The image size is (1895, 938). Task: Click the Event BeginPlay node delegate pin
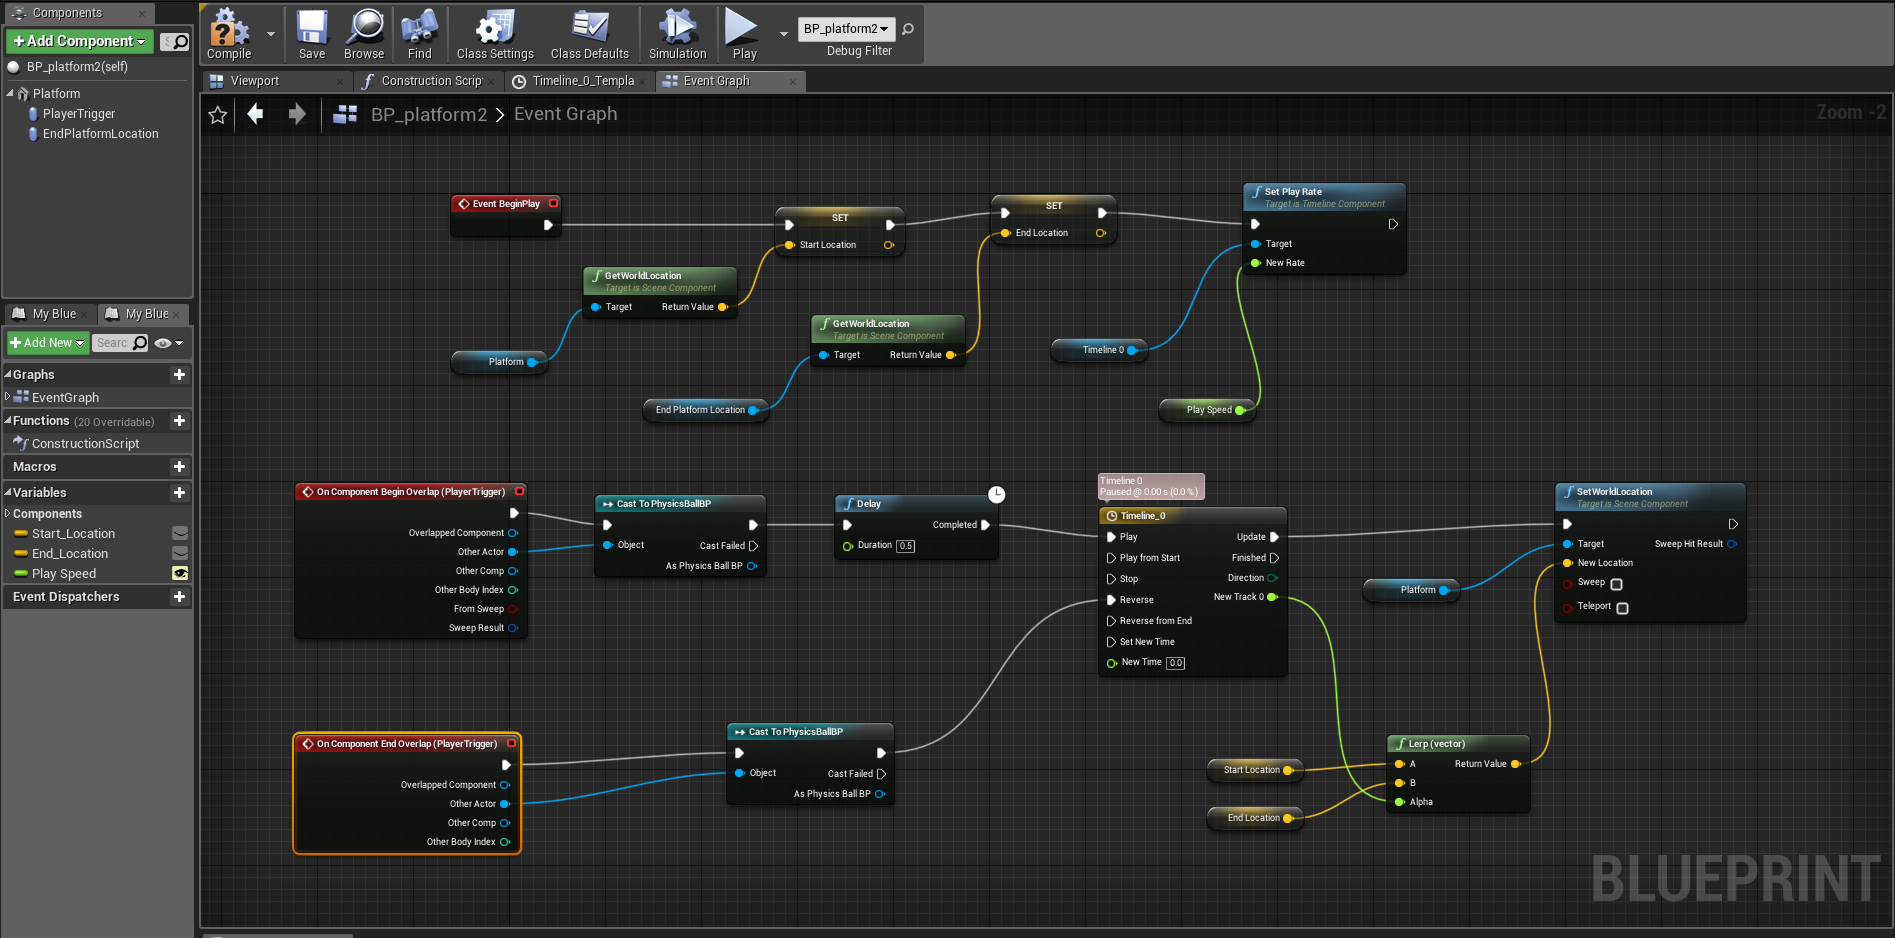click(553, 203)
